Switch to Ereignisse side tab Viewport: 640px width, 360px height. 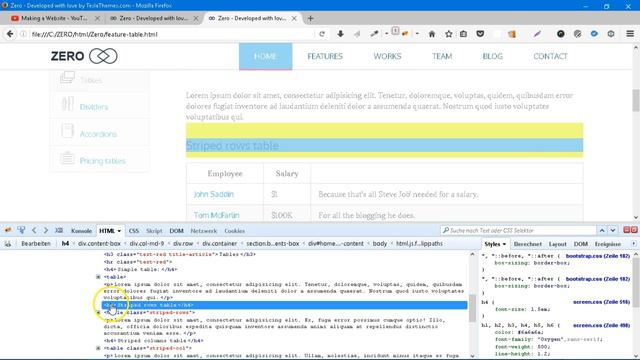[x=608, y=244]
